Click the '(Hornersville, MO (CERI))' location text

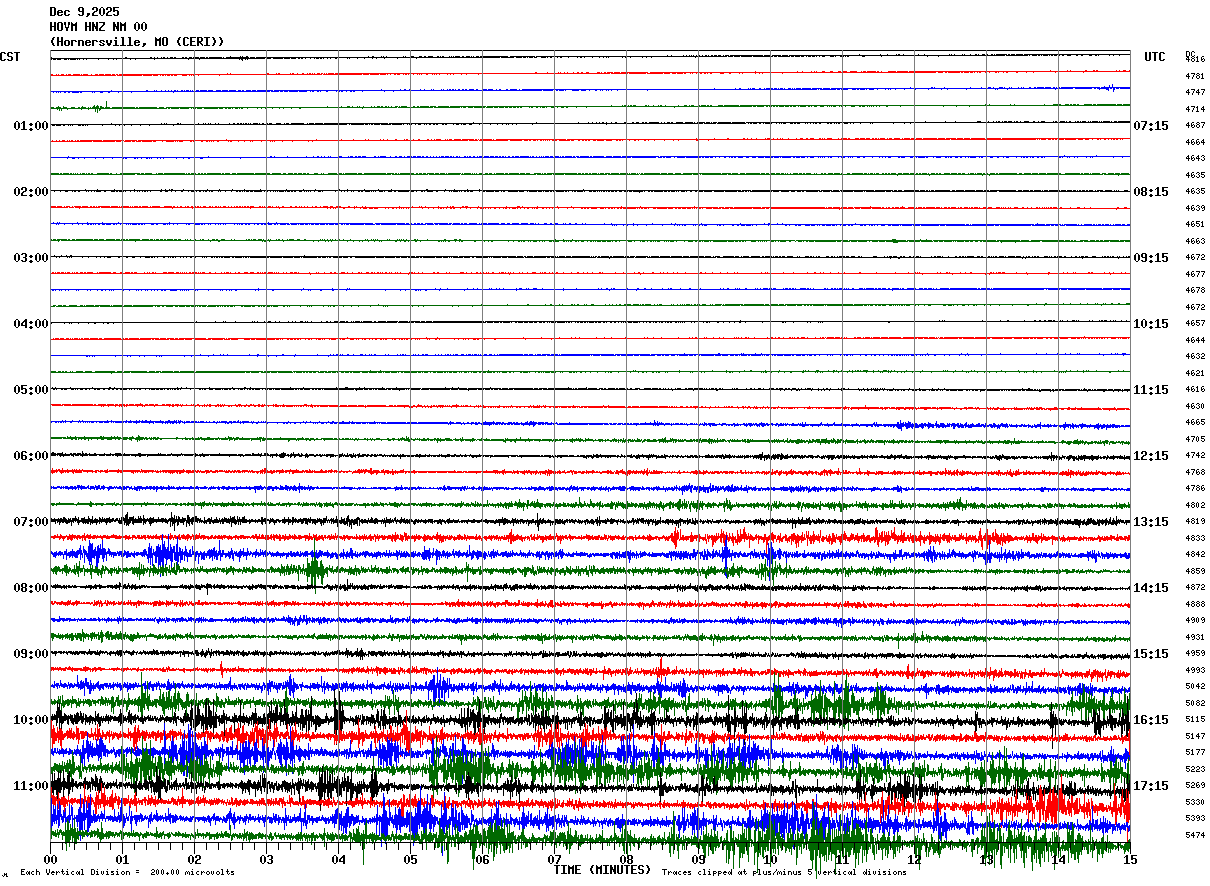(x=137, y=42)
